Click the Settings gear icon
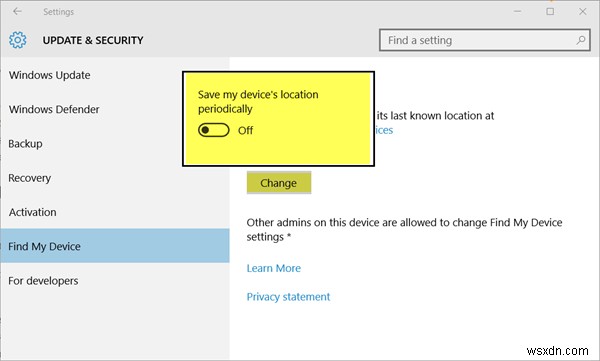 coord(18,40)
